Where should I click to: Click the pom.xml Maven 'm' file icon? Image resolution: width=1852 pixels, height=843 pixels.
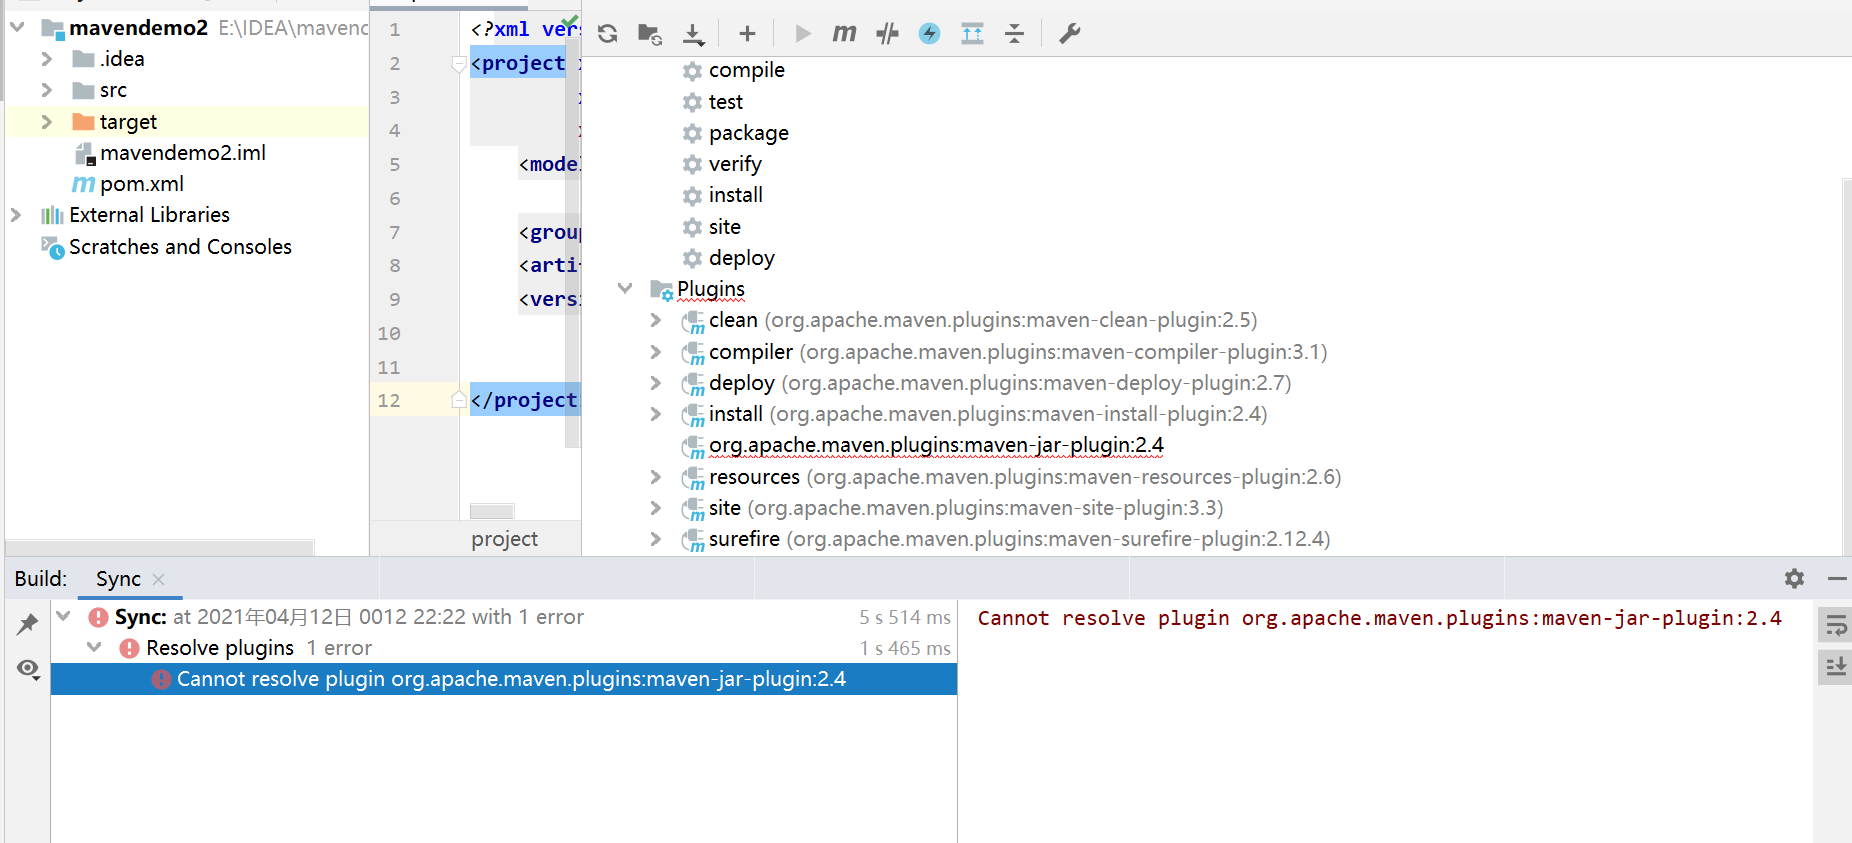83,184
